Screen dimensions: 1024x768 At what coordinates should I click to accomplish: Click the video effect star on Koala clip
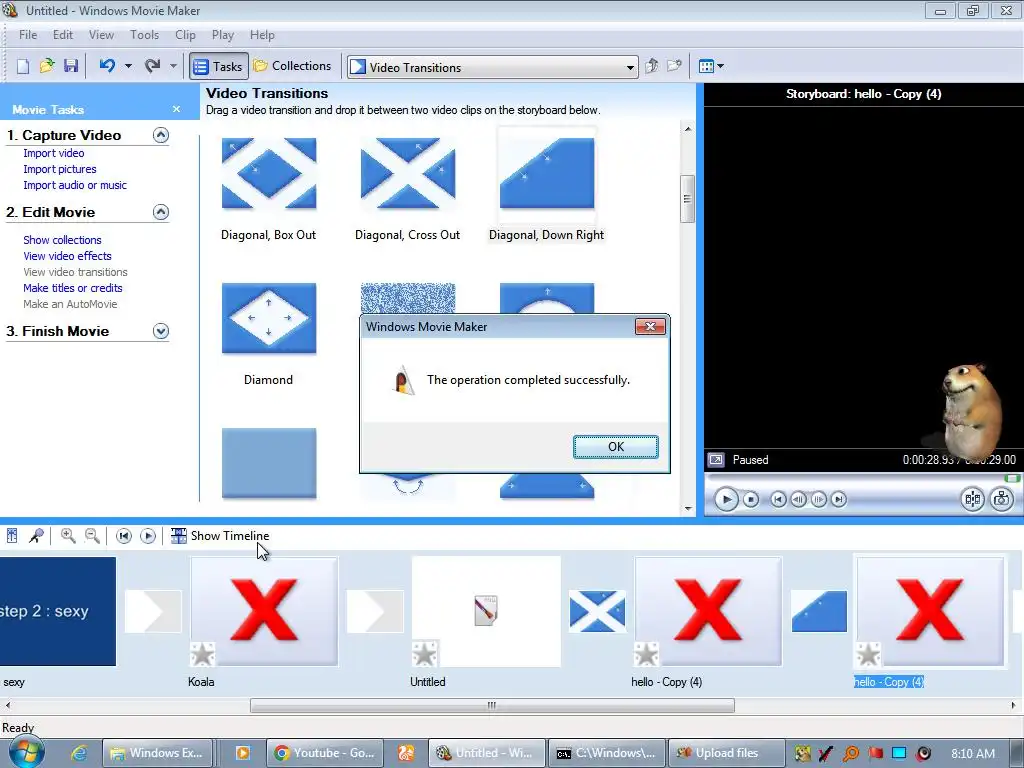[x=202, y=654]
